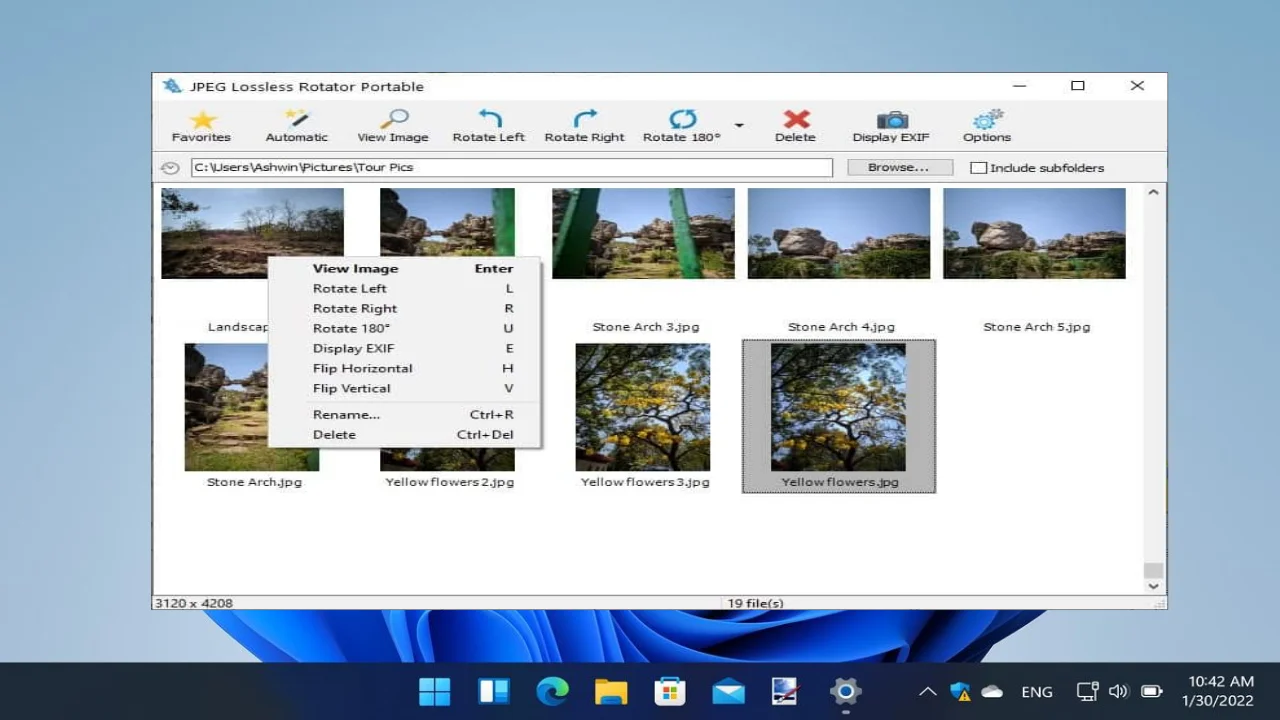Image resolution: width=1280 pixels, height=720 pixels.
Task: Click the battery tray icon
Action: [1151, 691]
